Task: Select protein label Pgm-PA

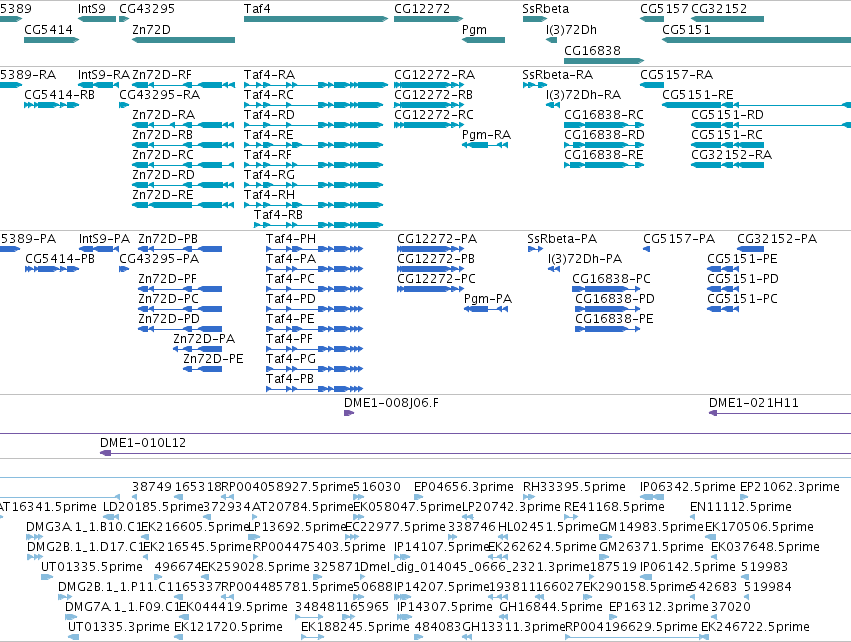Action: [x=488, y=299]
